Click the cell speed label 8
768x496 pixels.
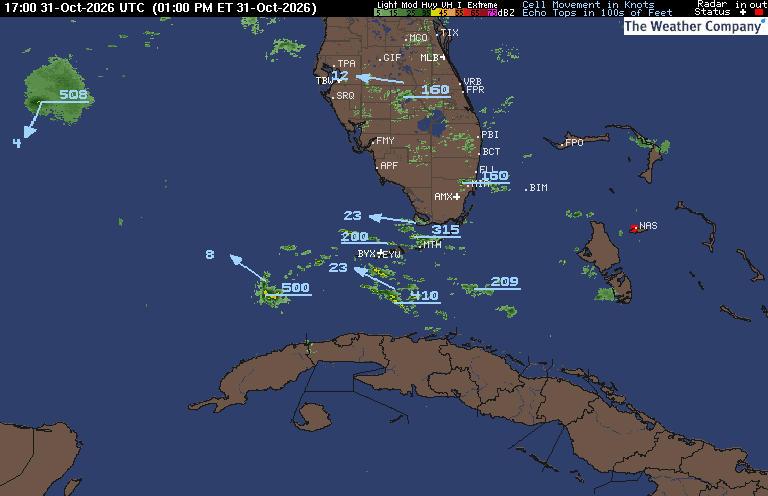pos(210,254)
